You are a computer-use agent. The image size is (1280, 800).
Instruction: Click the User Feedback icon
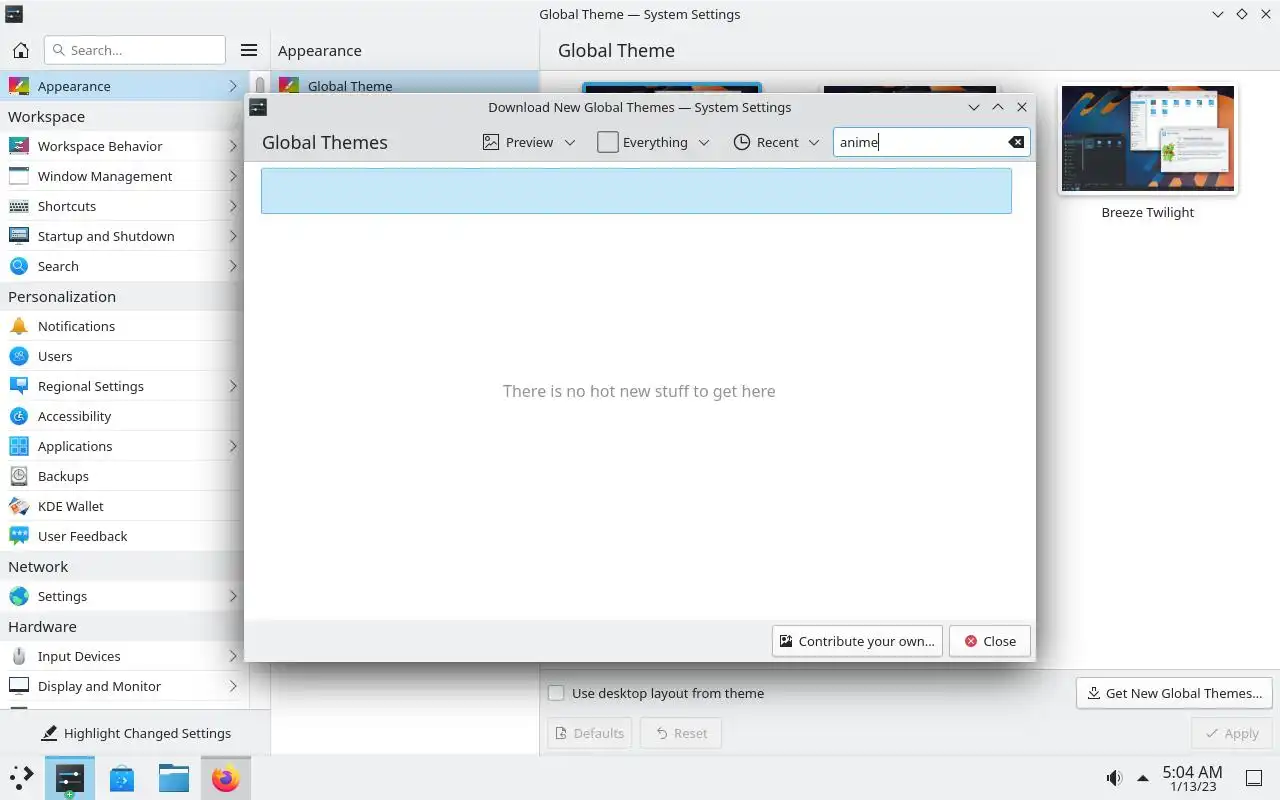pos(18,536)
